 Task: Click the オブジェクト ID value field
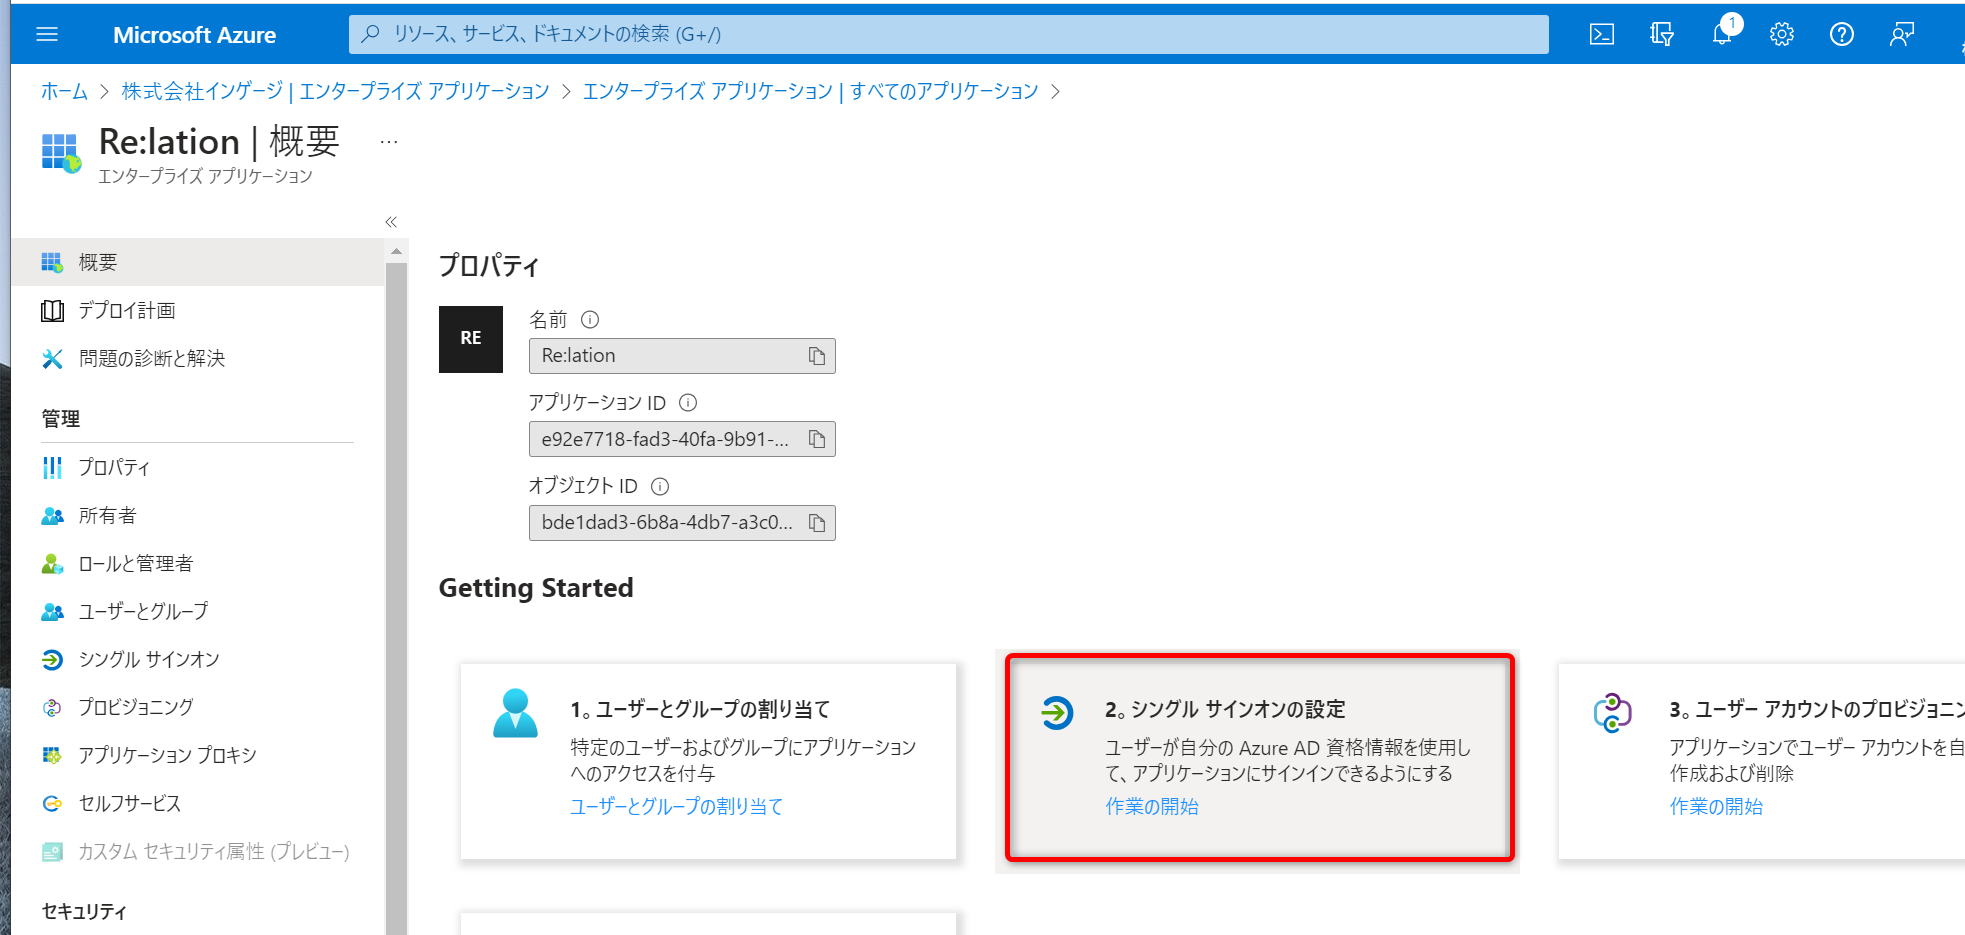pyautogui.click(x=682, y=523)
